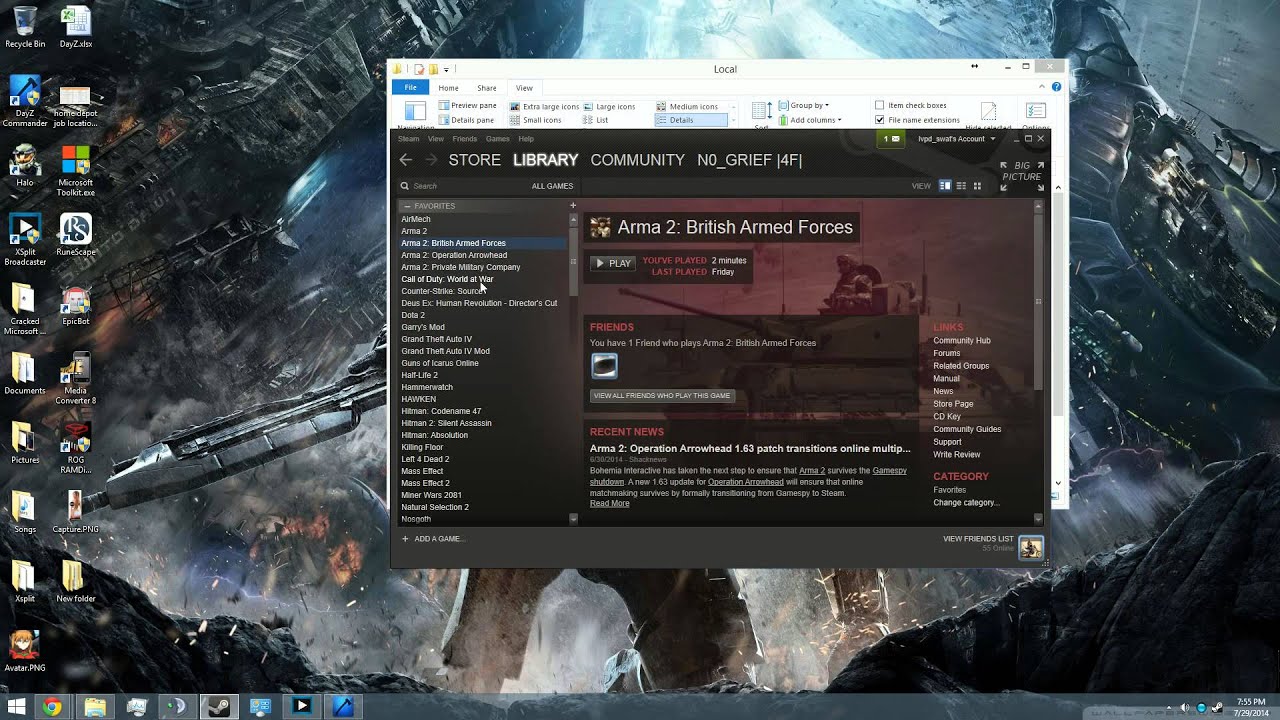1280x720 pixels.
Task: Go to the COMMUNITY tab in Steam
Action: click(x=637, y=160)
